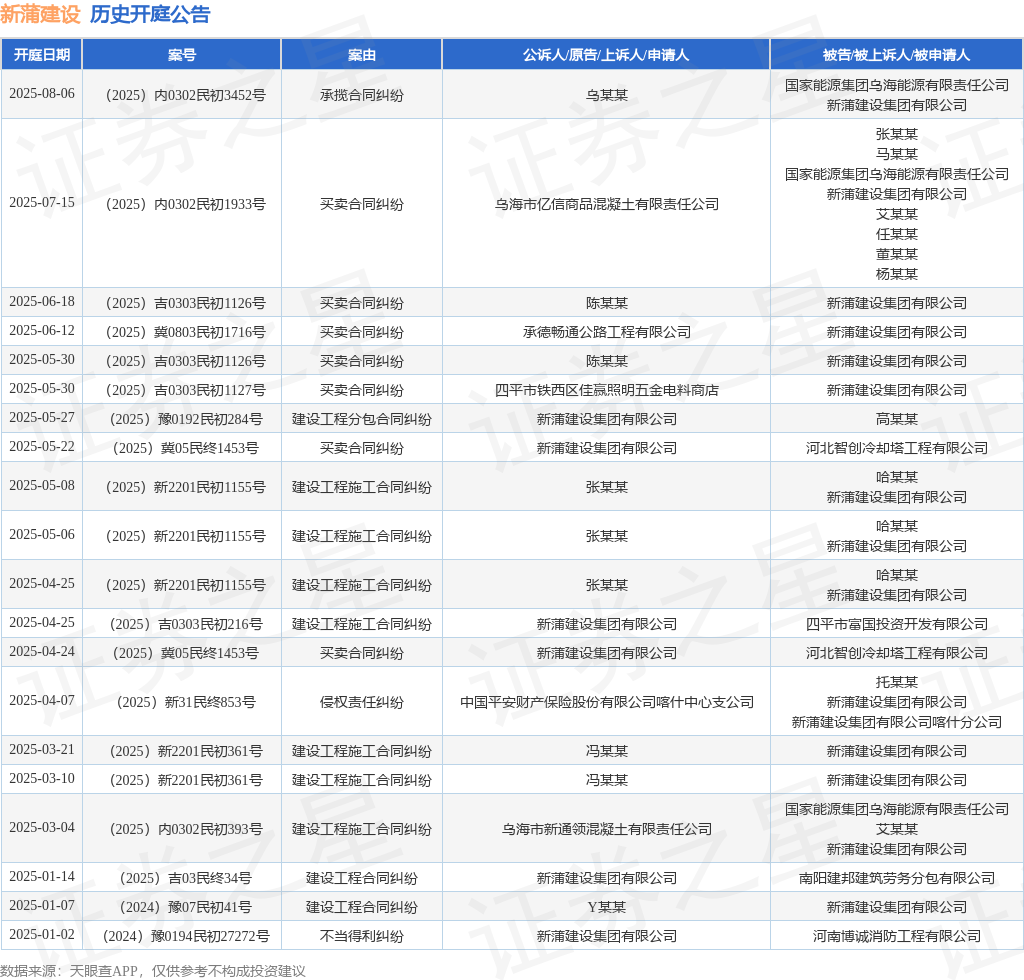Click case number 冀0803民初1716号

[x=185, y=332]
